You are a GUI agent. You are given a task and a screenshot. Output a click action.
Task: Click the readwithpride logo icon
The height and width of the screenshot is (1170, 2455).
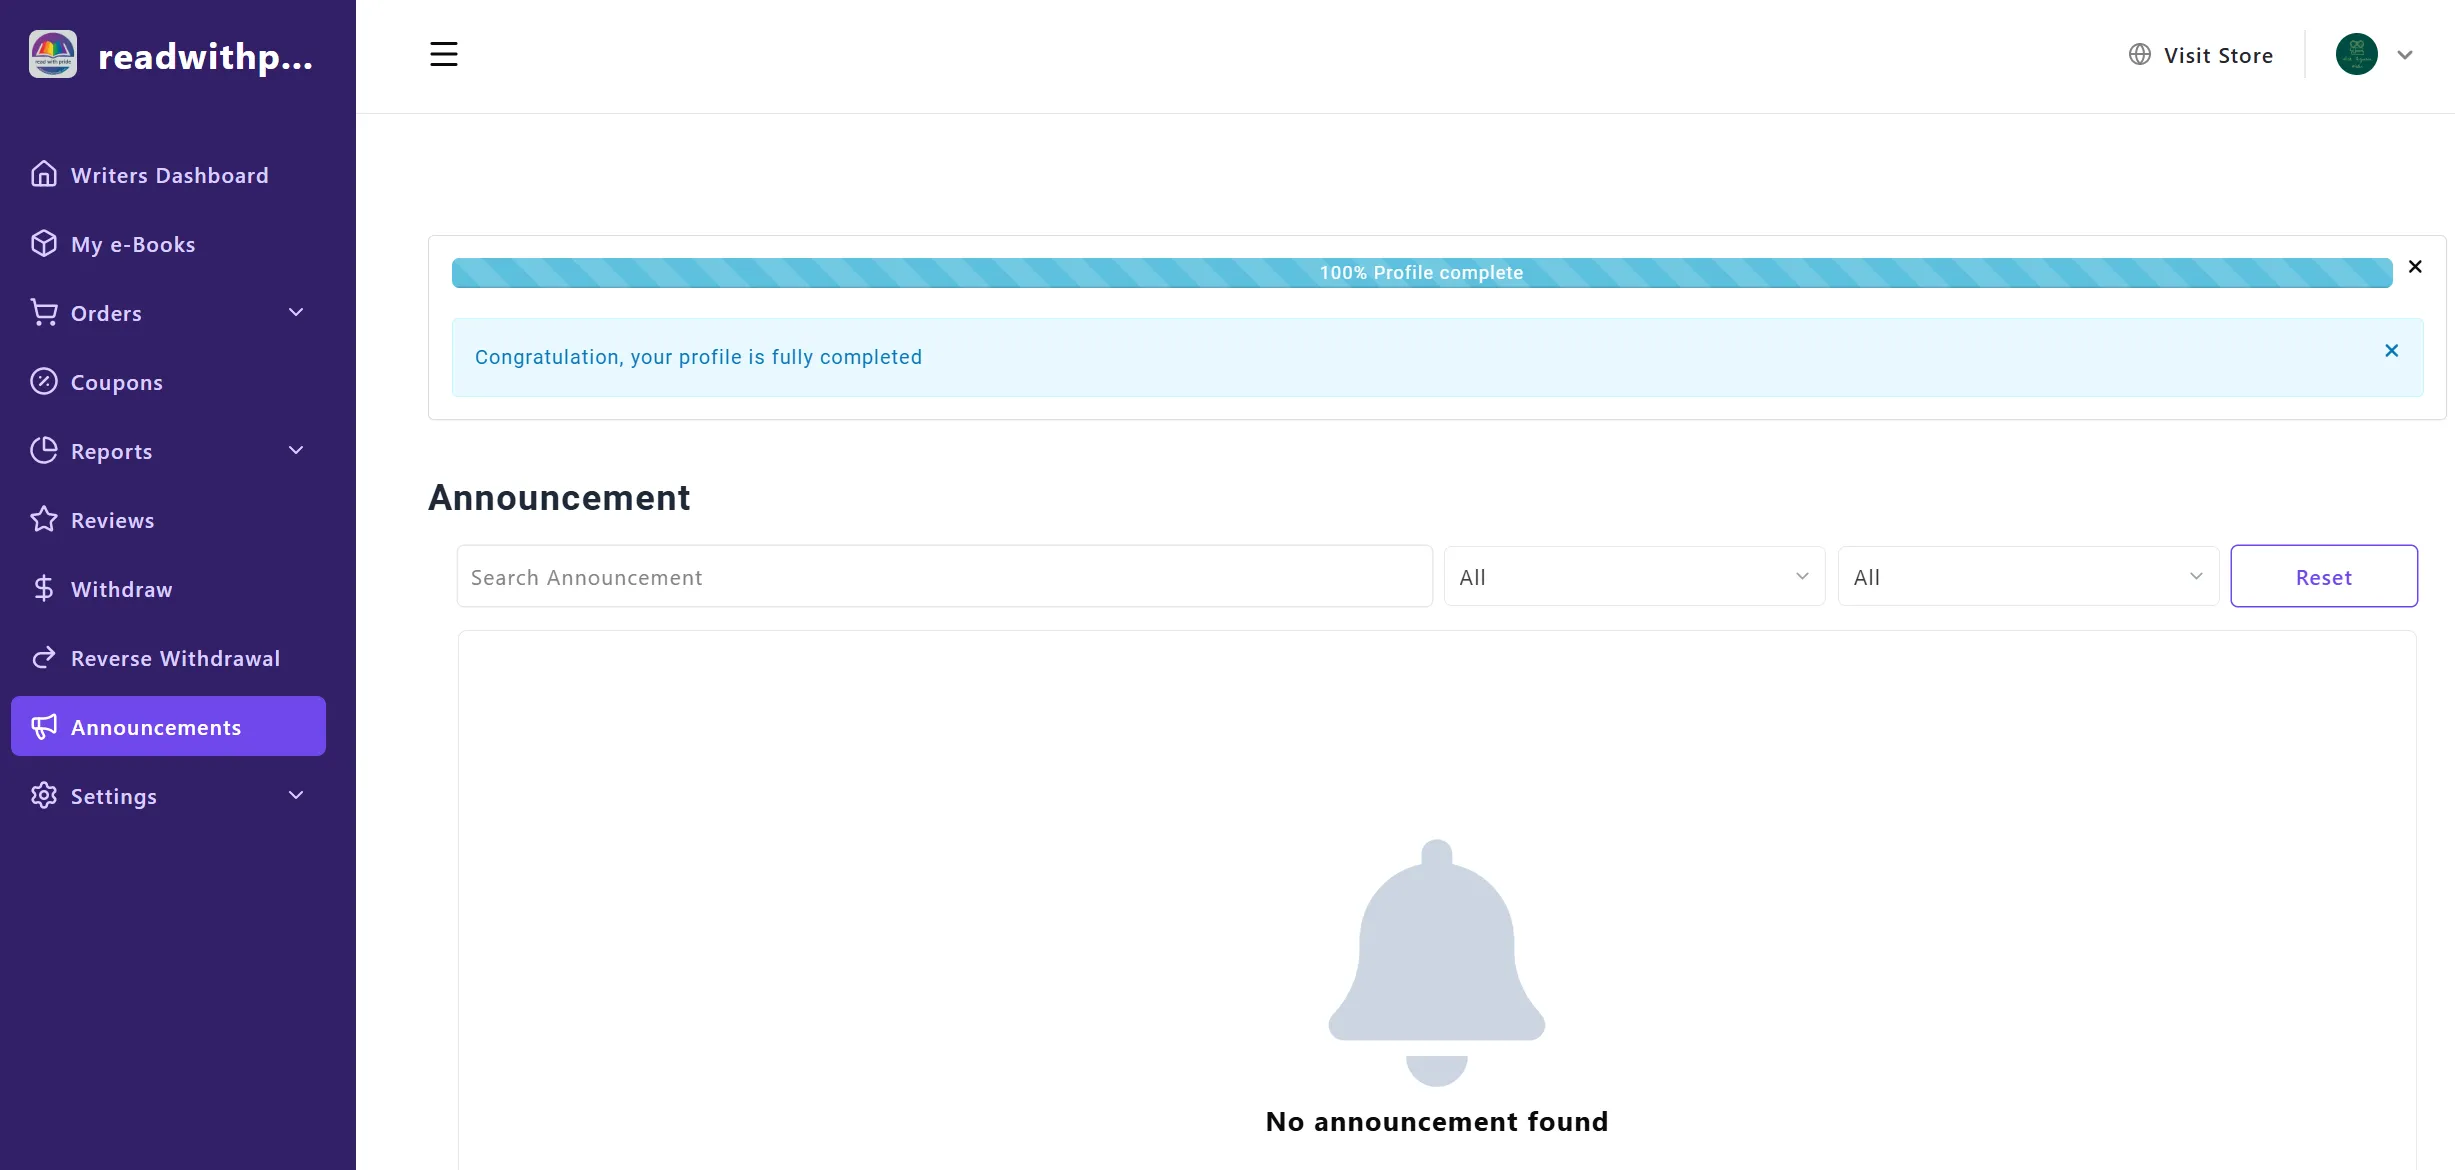pos(53,55)
